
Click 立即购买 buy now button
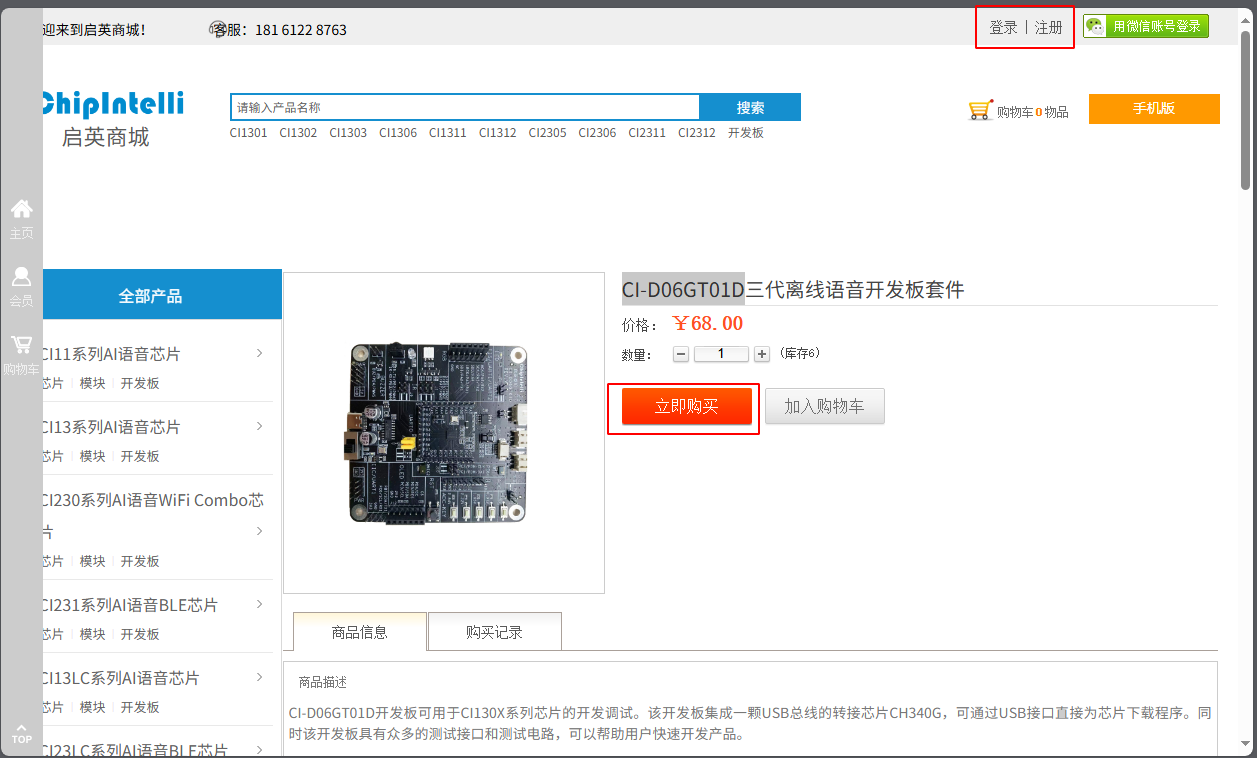pos(687,407)
